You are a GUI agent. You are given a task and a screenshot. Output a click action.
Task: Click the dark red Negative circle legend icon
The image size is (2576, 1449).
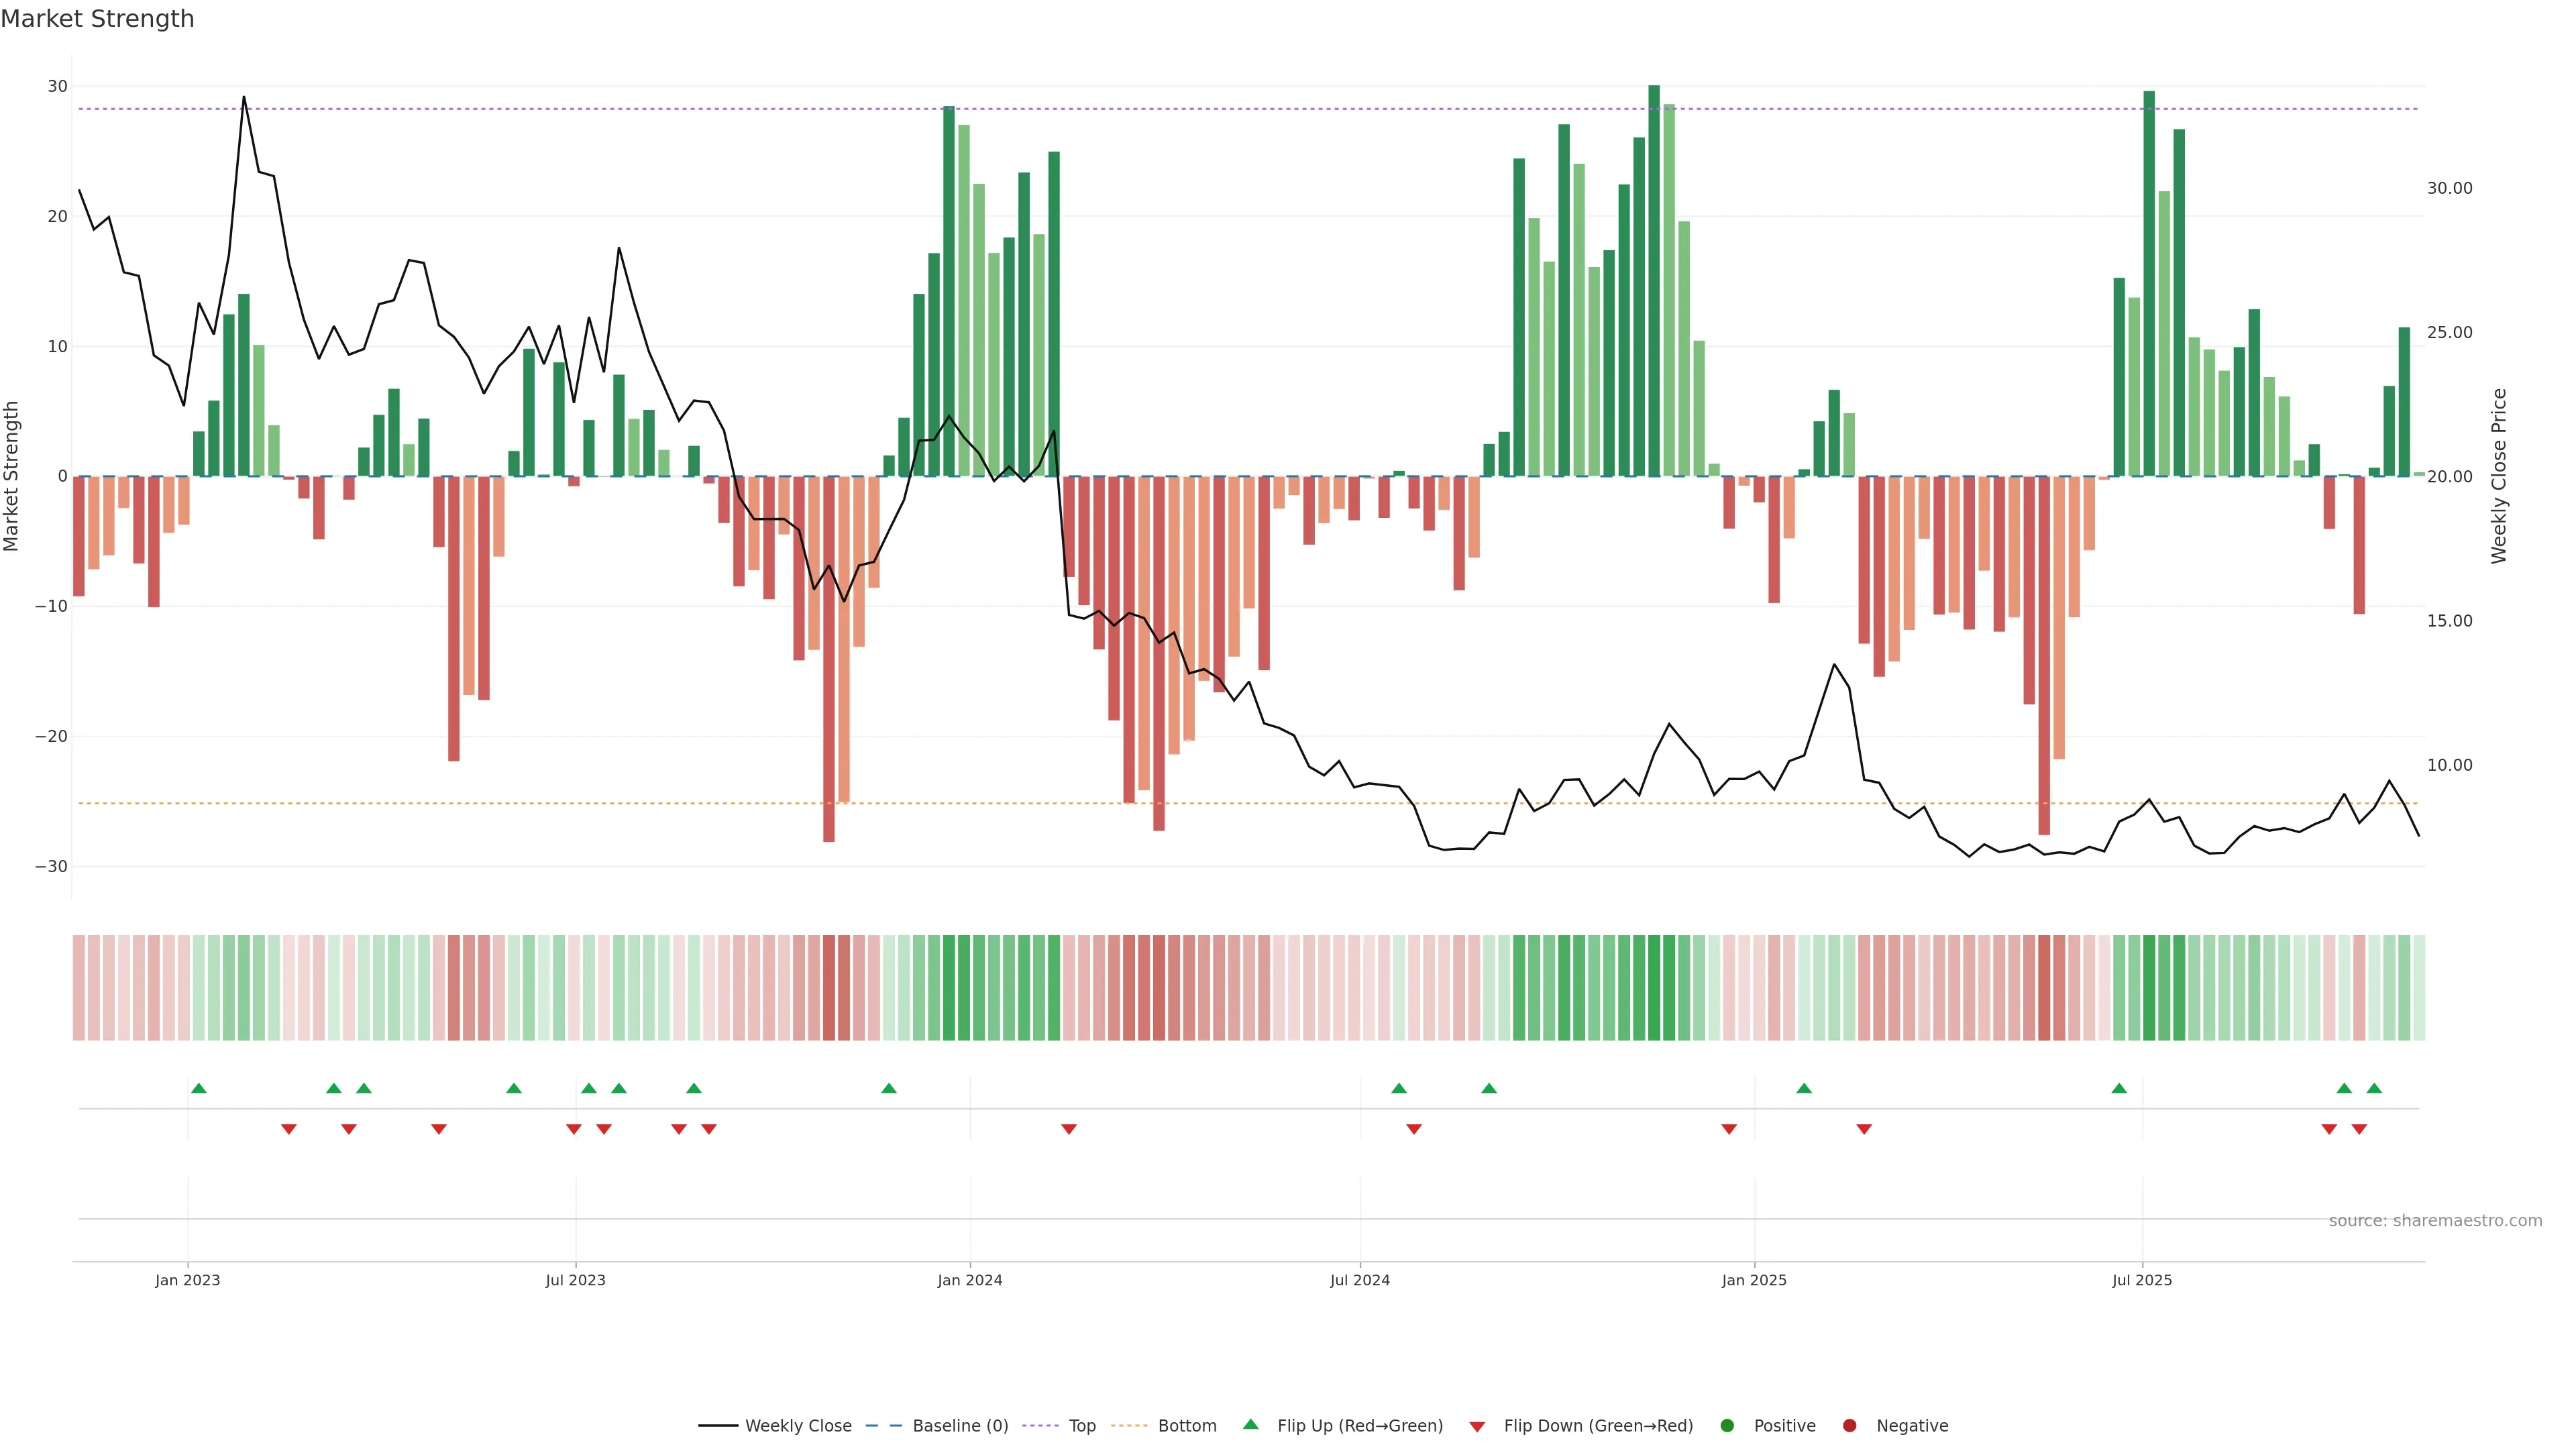1849,1425
